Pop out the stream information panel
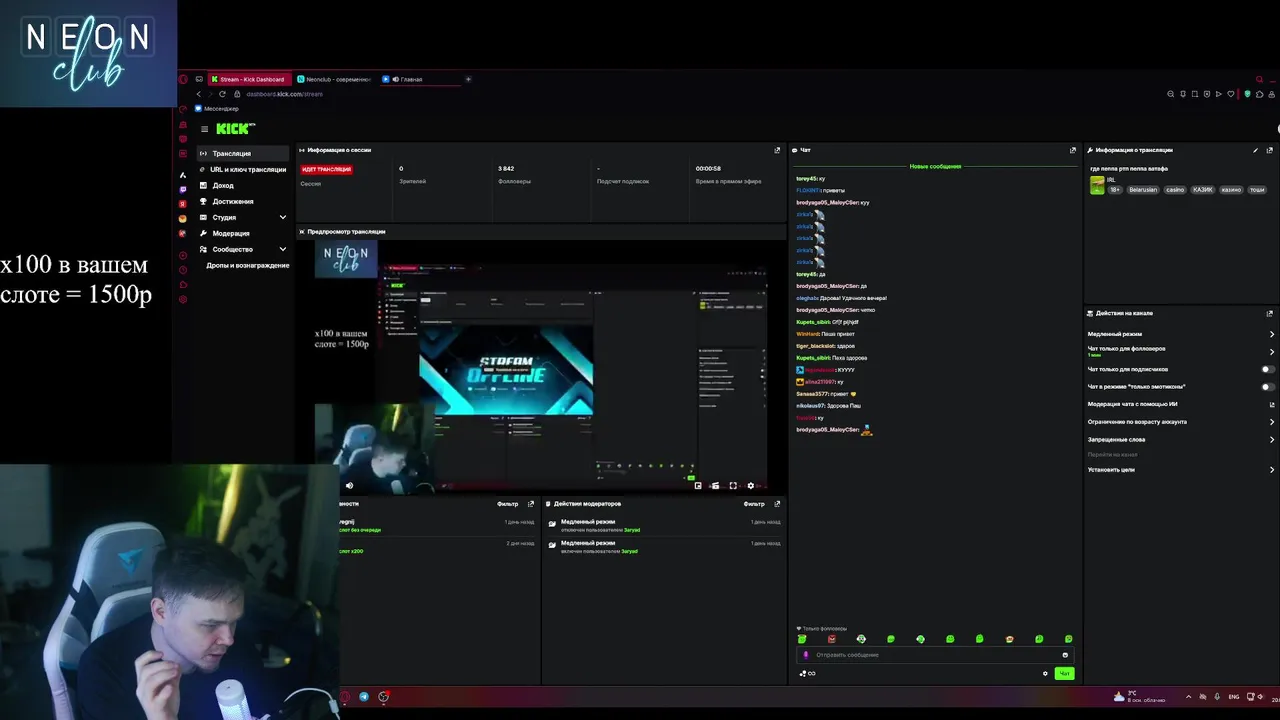The height and width of the screenshot is (720, 1280). 1270,150
